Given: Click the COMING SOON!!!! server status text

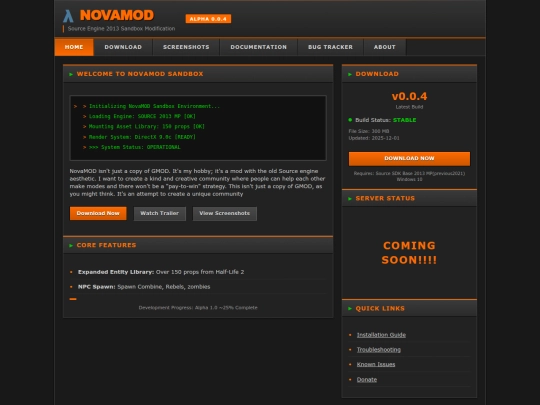Looking at the screenshot, I should click(409, 253).
